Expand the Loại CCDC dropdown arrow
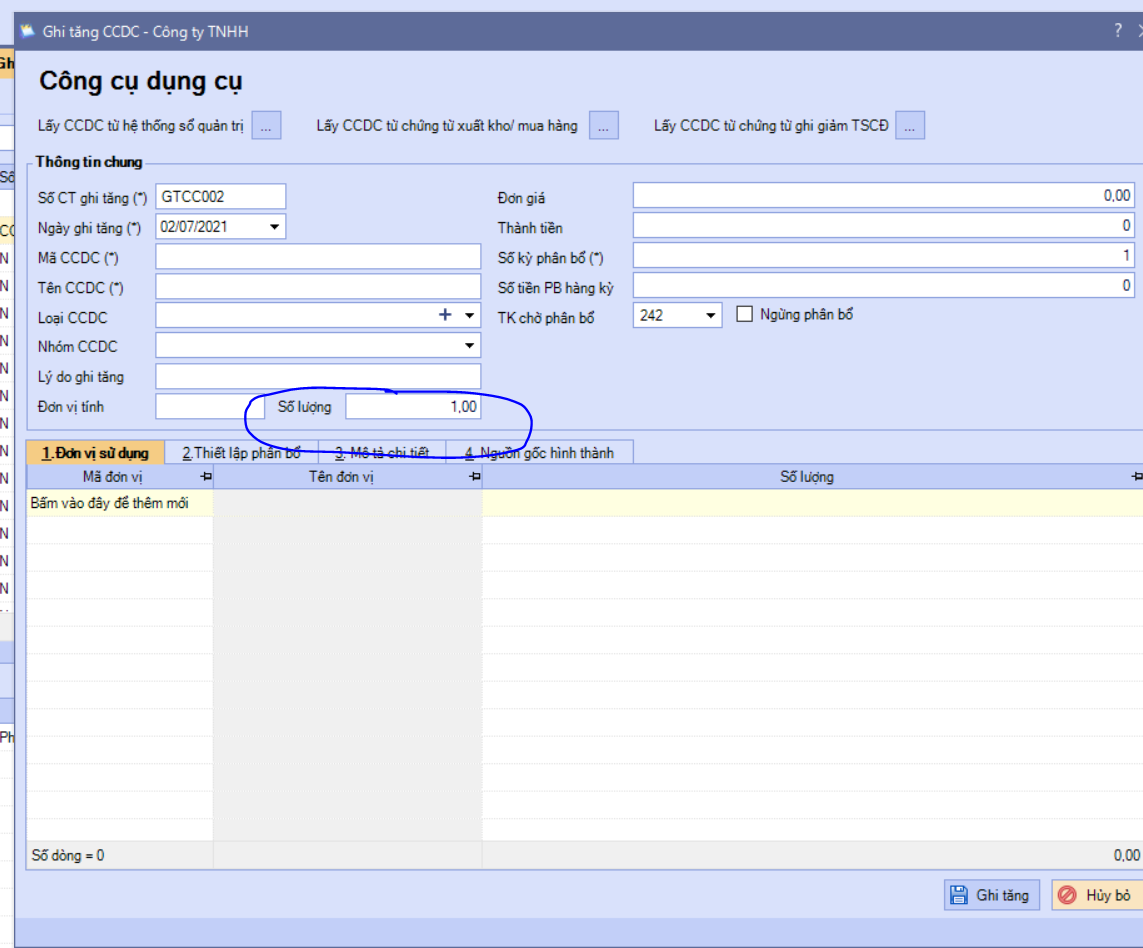This screenshot has height=948, width=1143. click(469, 315)
